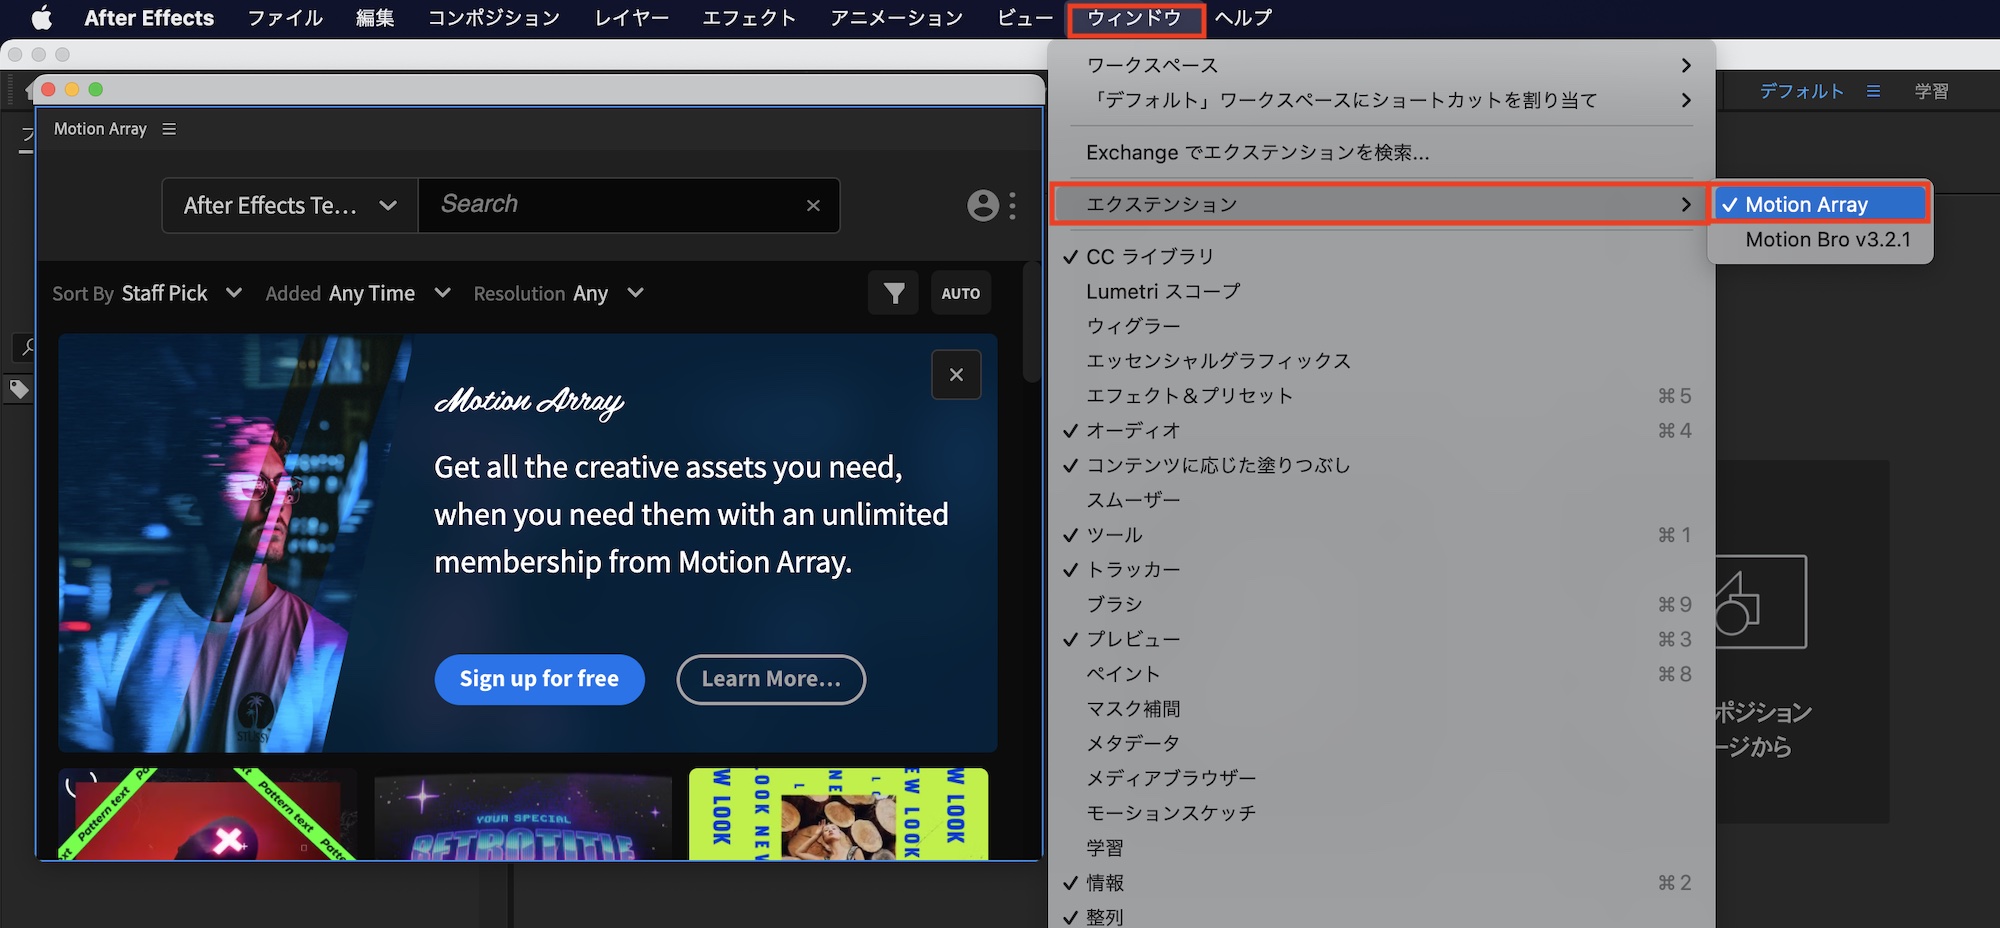Viewport: 2000px width, 928px height.
Task: Open 学習 panel from window menu
Action: click(1382, 848)
